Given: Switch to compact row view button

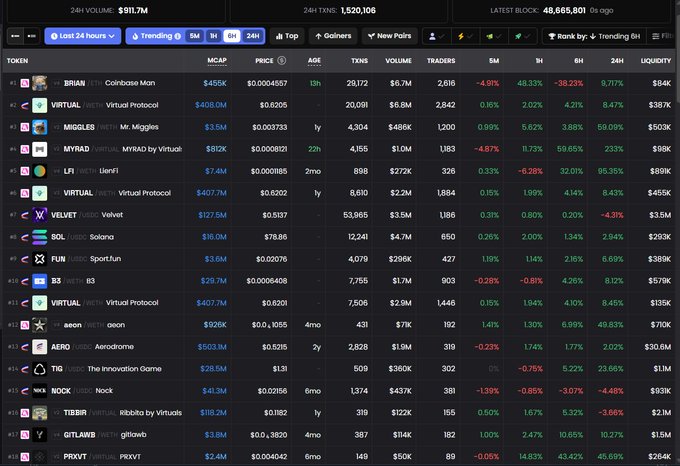Looking at the screenshot, I should coord(15,36).
